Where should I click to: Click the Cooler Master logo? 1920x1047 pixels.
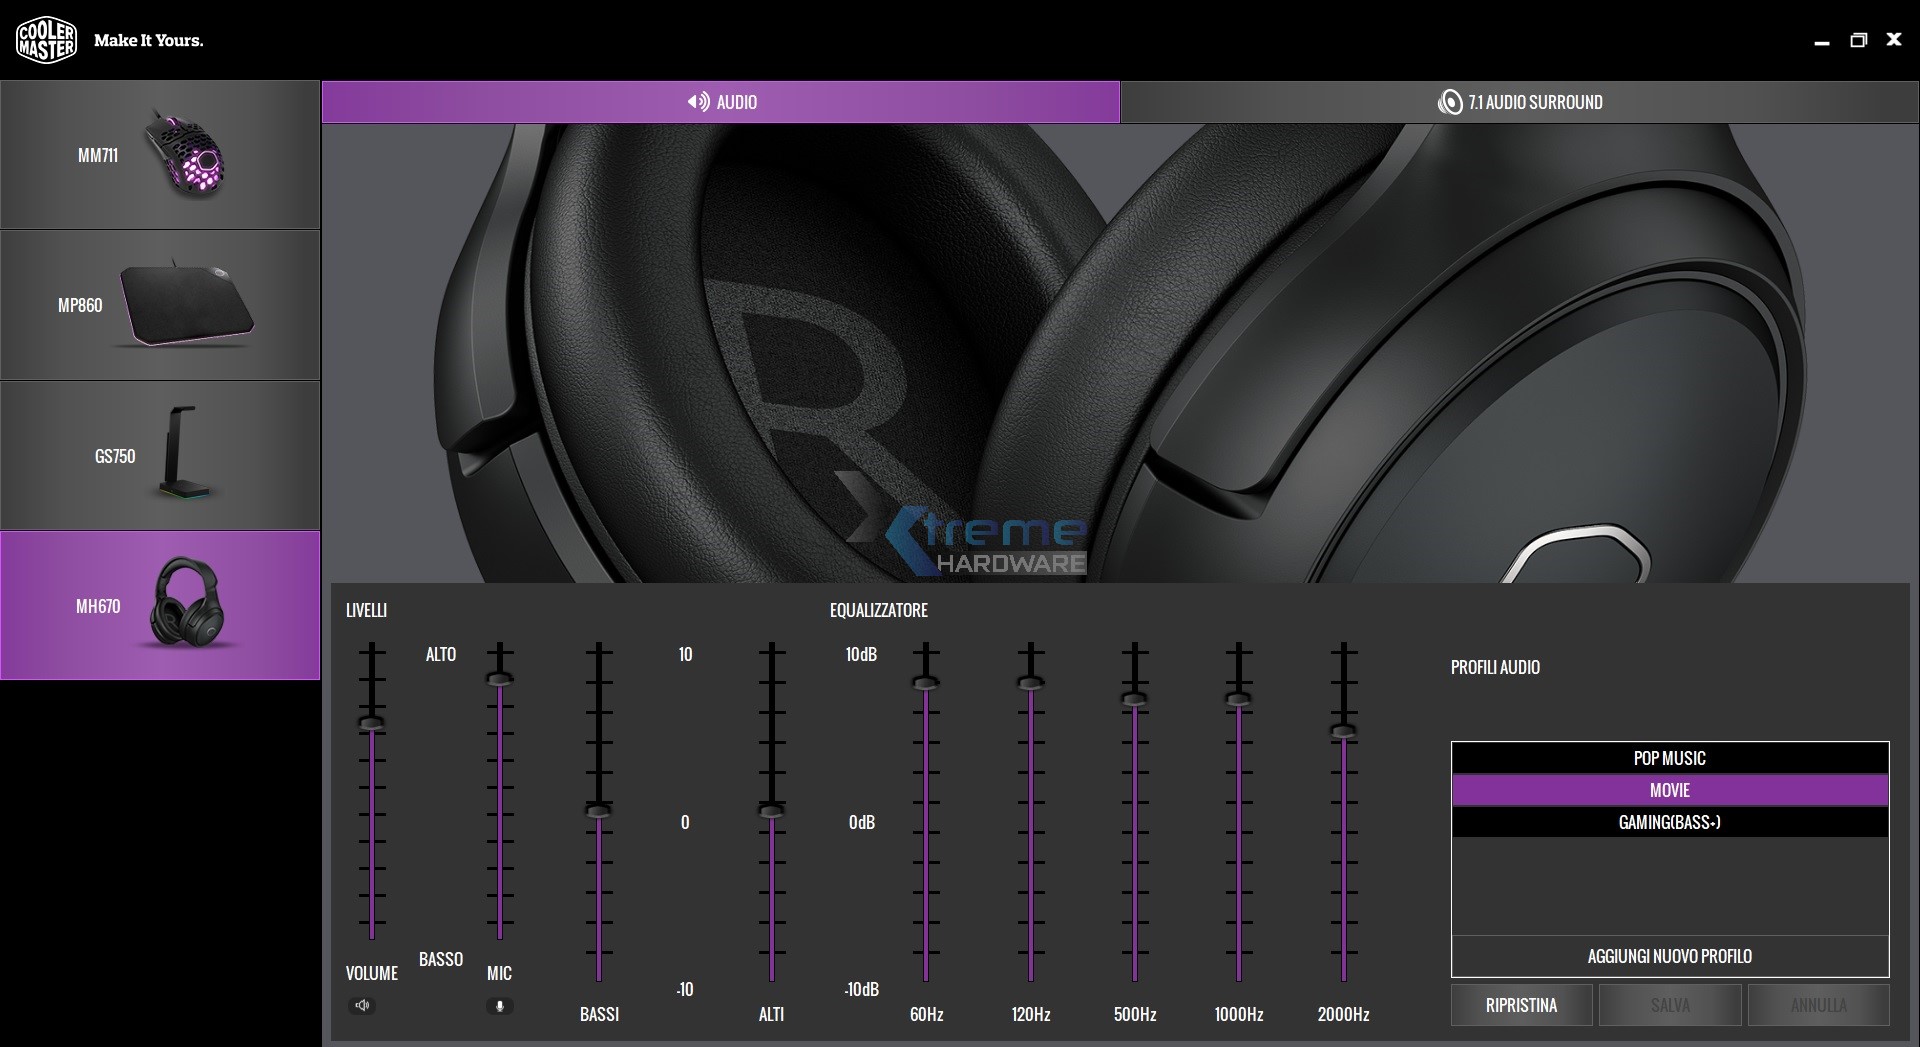[x=46, y=41]
